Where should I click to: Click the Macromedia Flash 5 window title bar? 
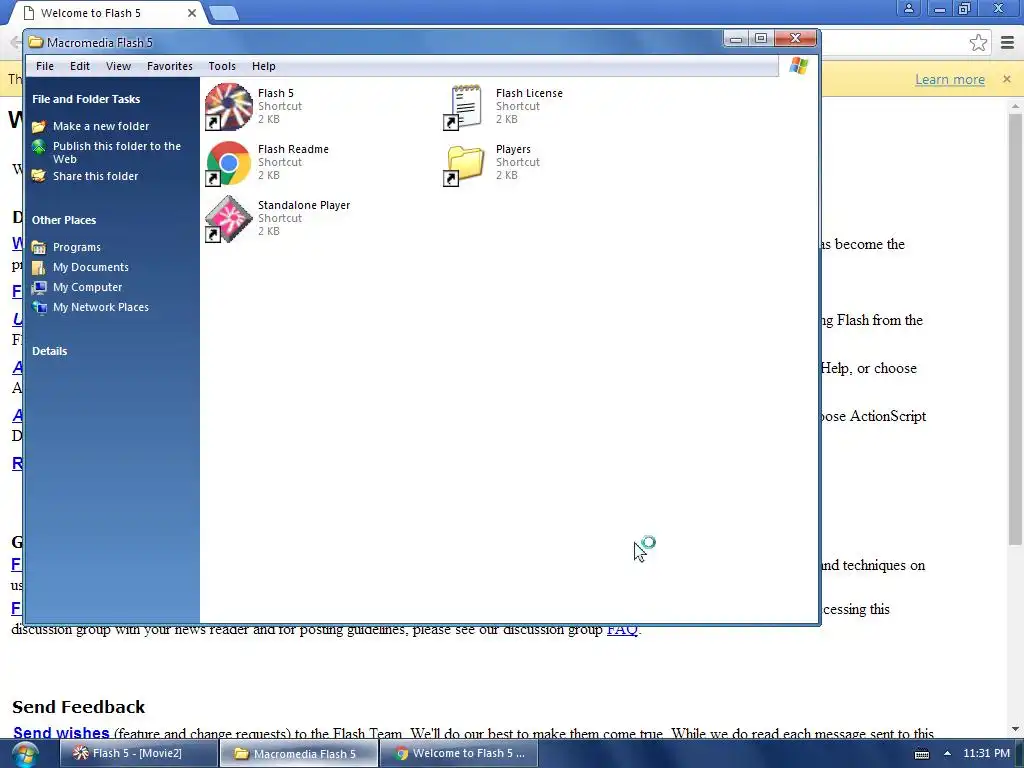[x=372, y=42]
